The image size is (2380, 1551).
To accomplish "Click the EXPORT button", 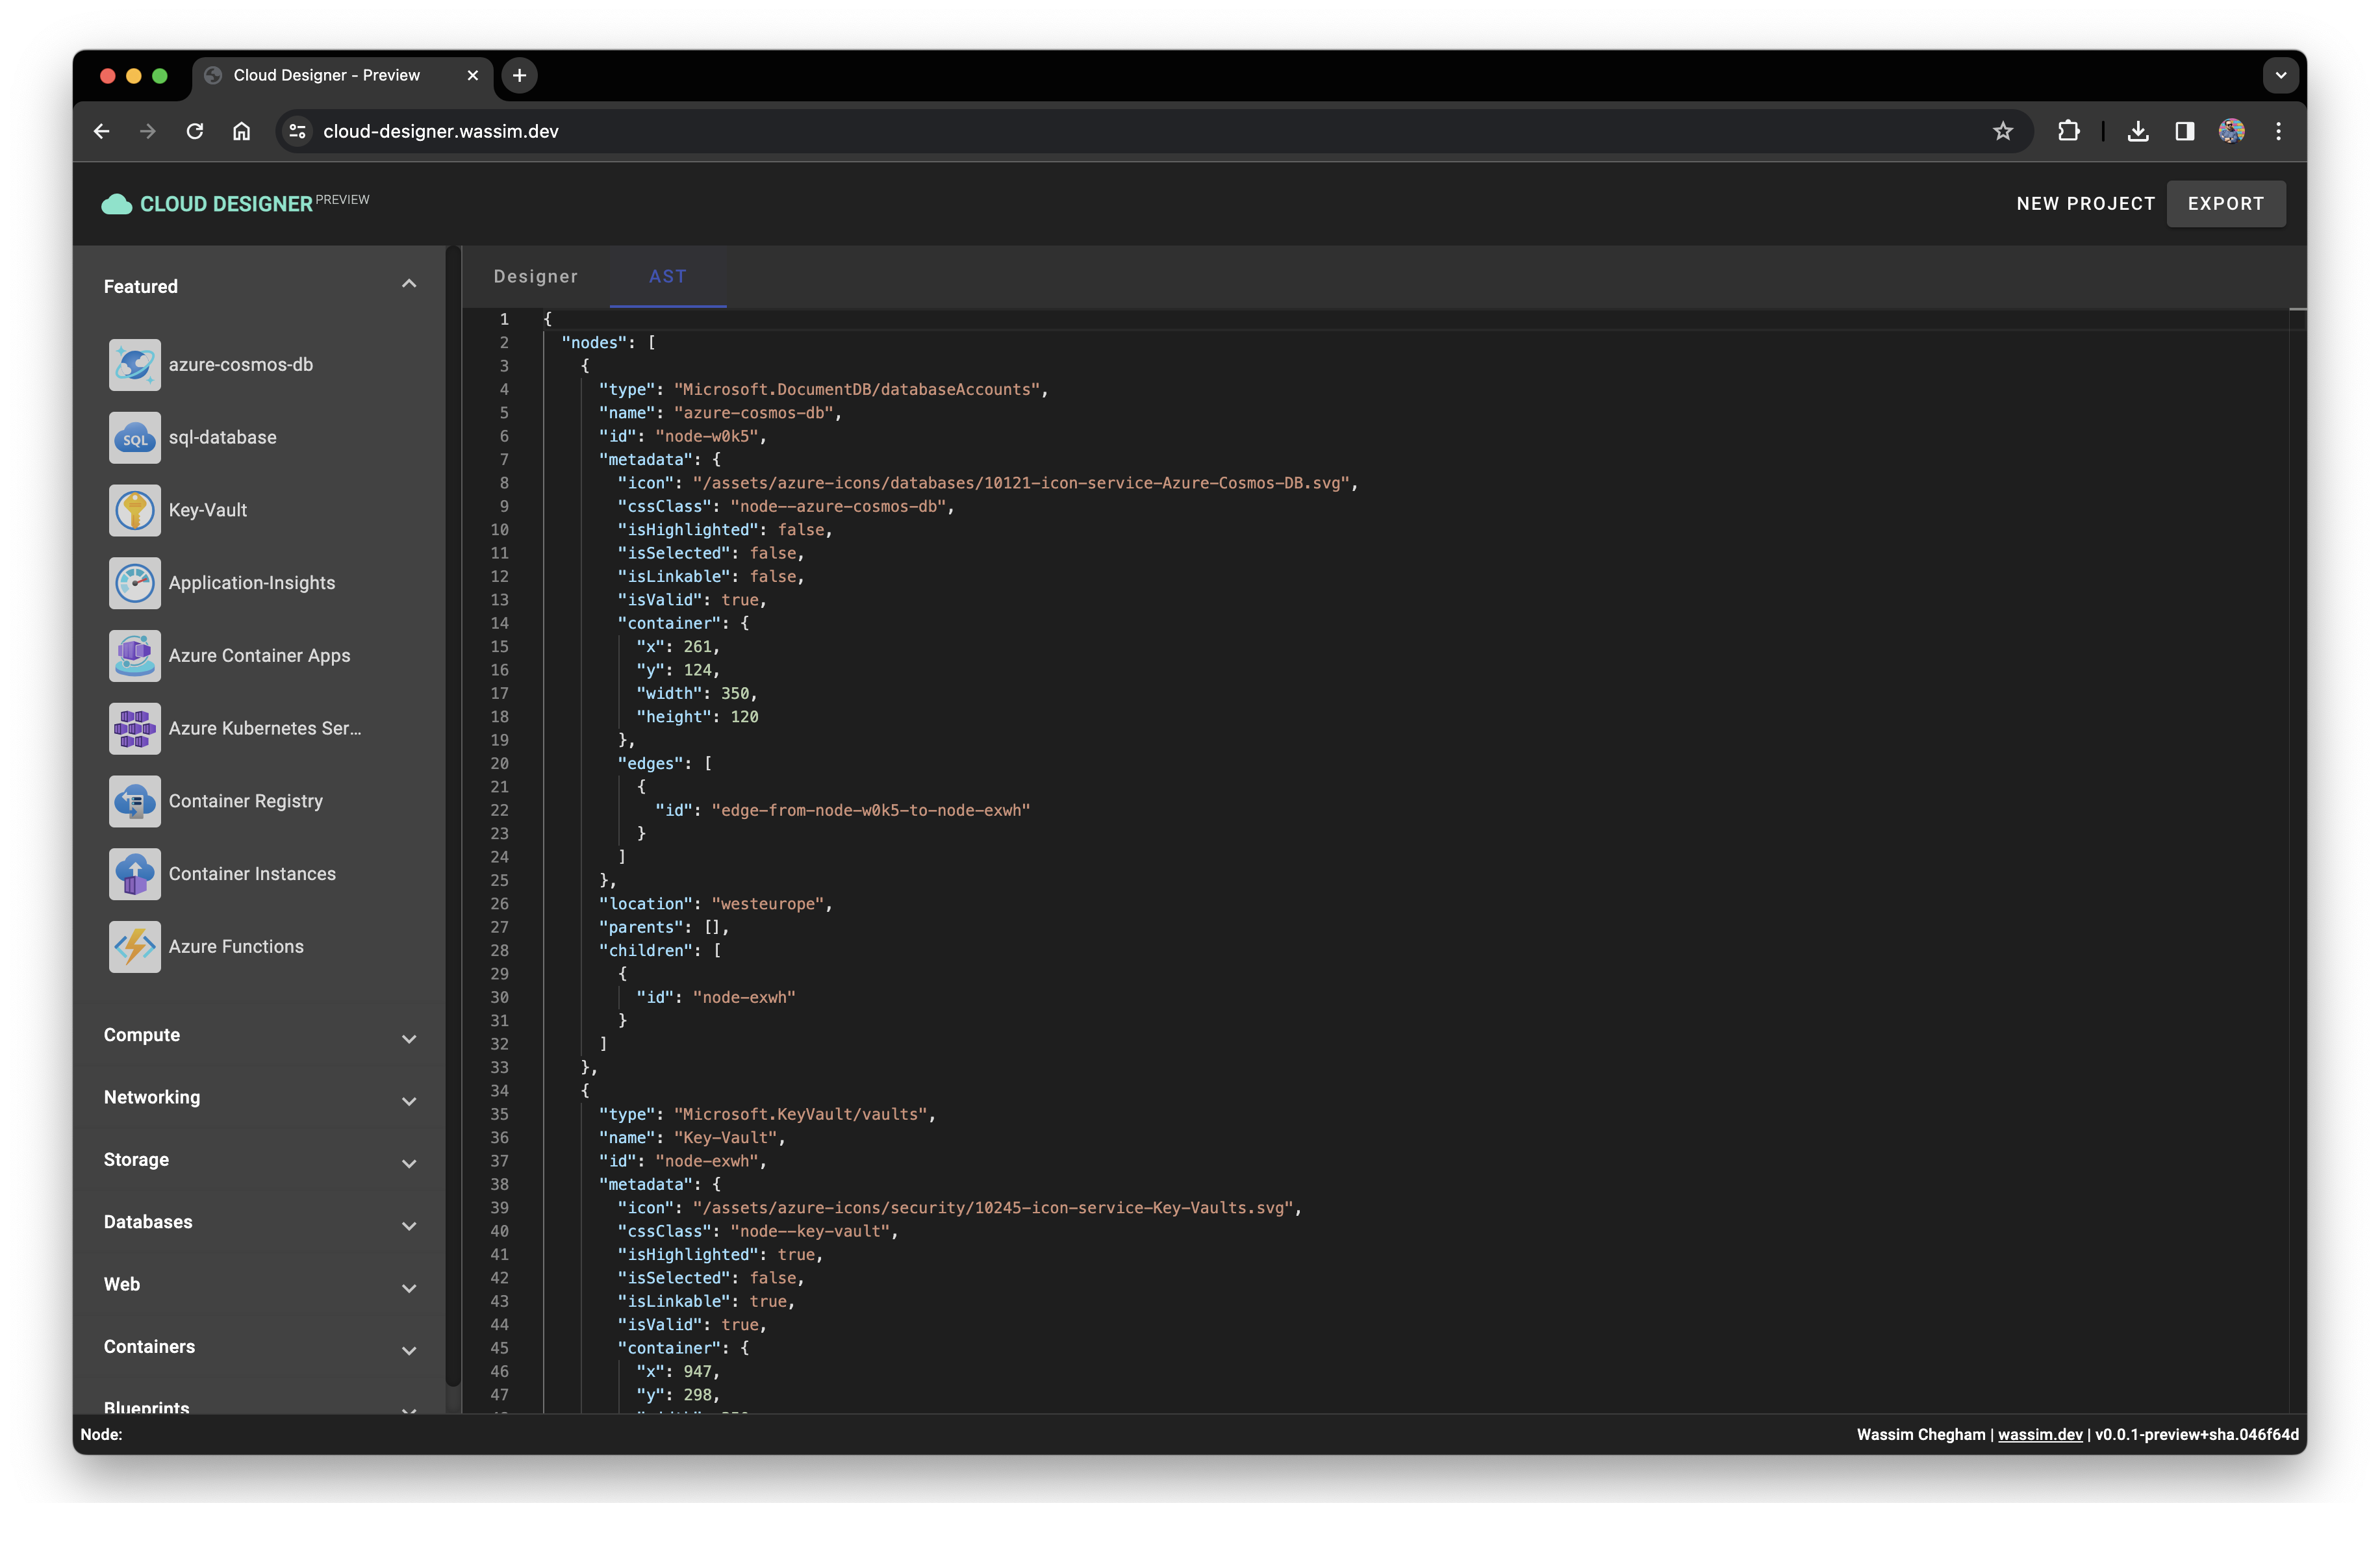I will point(2226,204).
